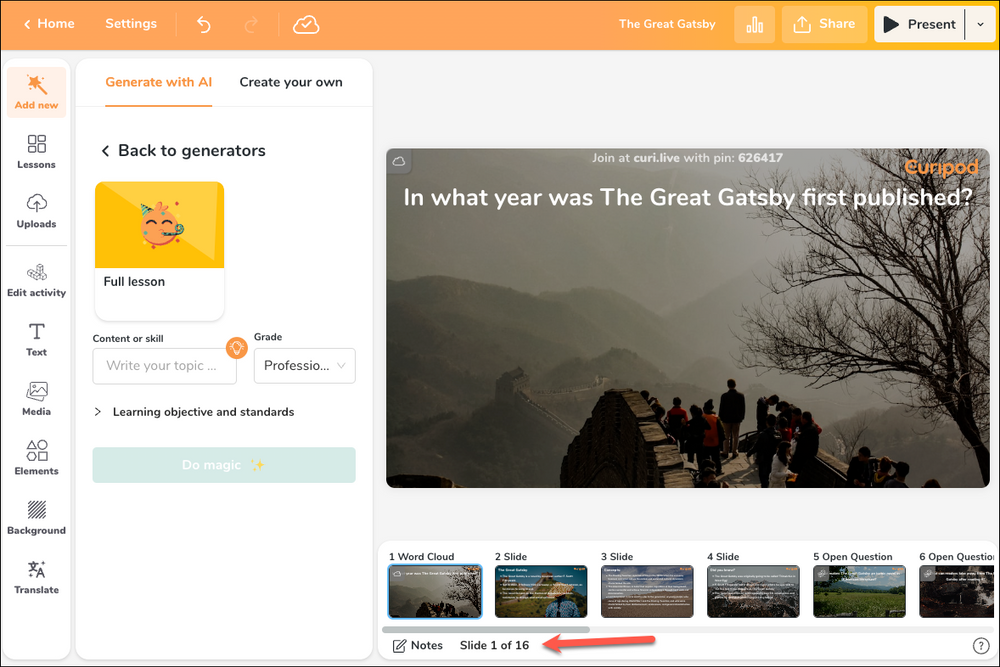Click the undo arrow in the top bar
The height and width of the screenshot is (667, 1000).
pyautogui.click(x=203, y=24)
